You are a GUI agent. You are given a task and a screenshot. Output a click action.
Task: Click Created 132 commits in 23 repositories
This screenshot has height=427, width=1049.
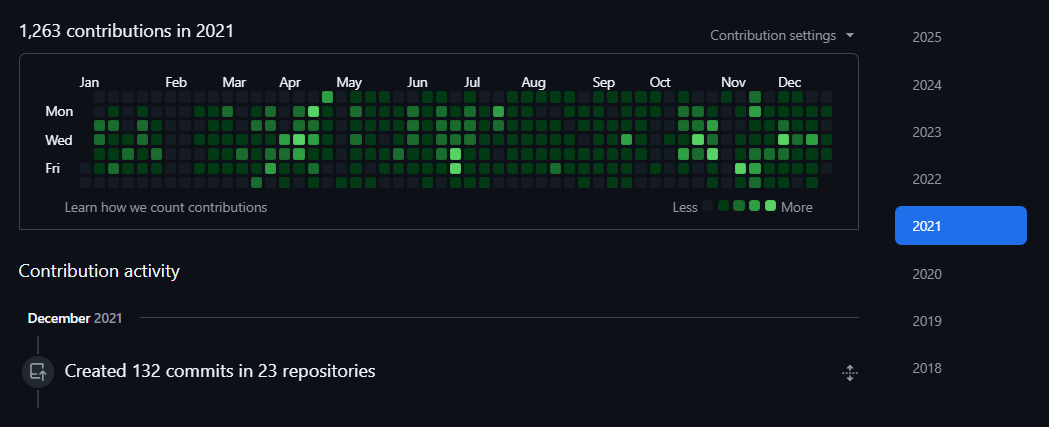click(x=220, y=371)
